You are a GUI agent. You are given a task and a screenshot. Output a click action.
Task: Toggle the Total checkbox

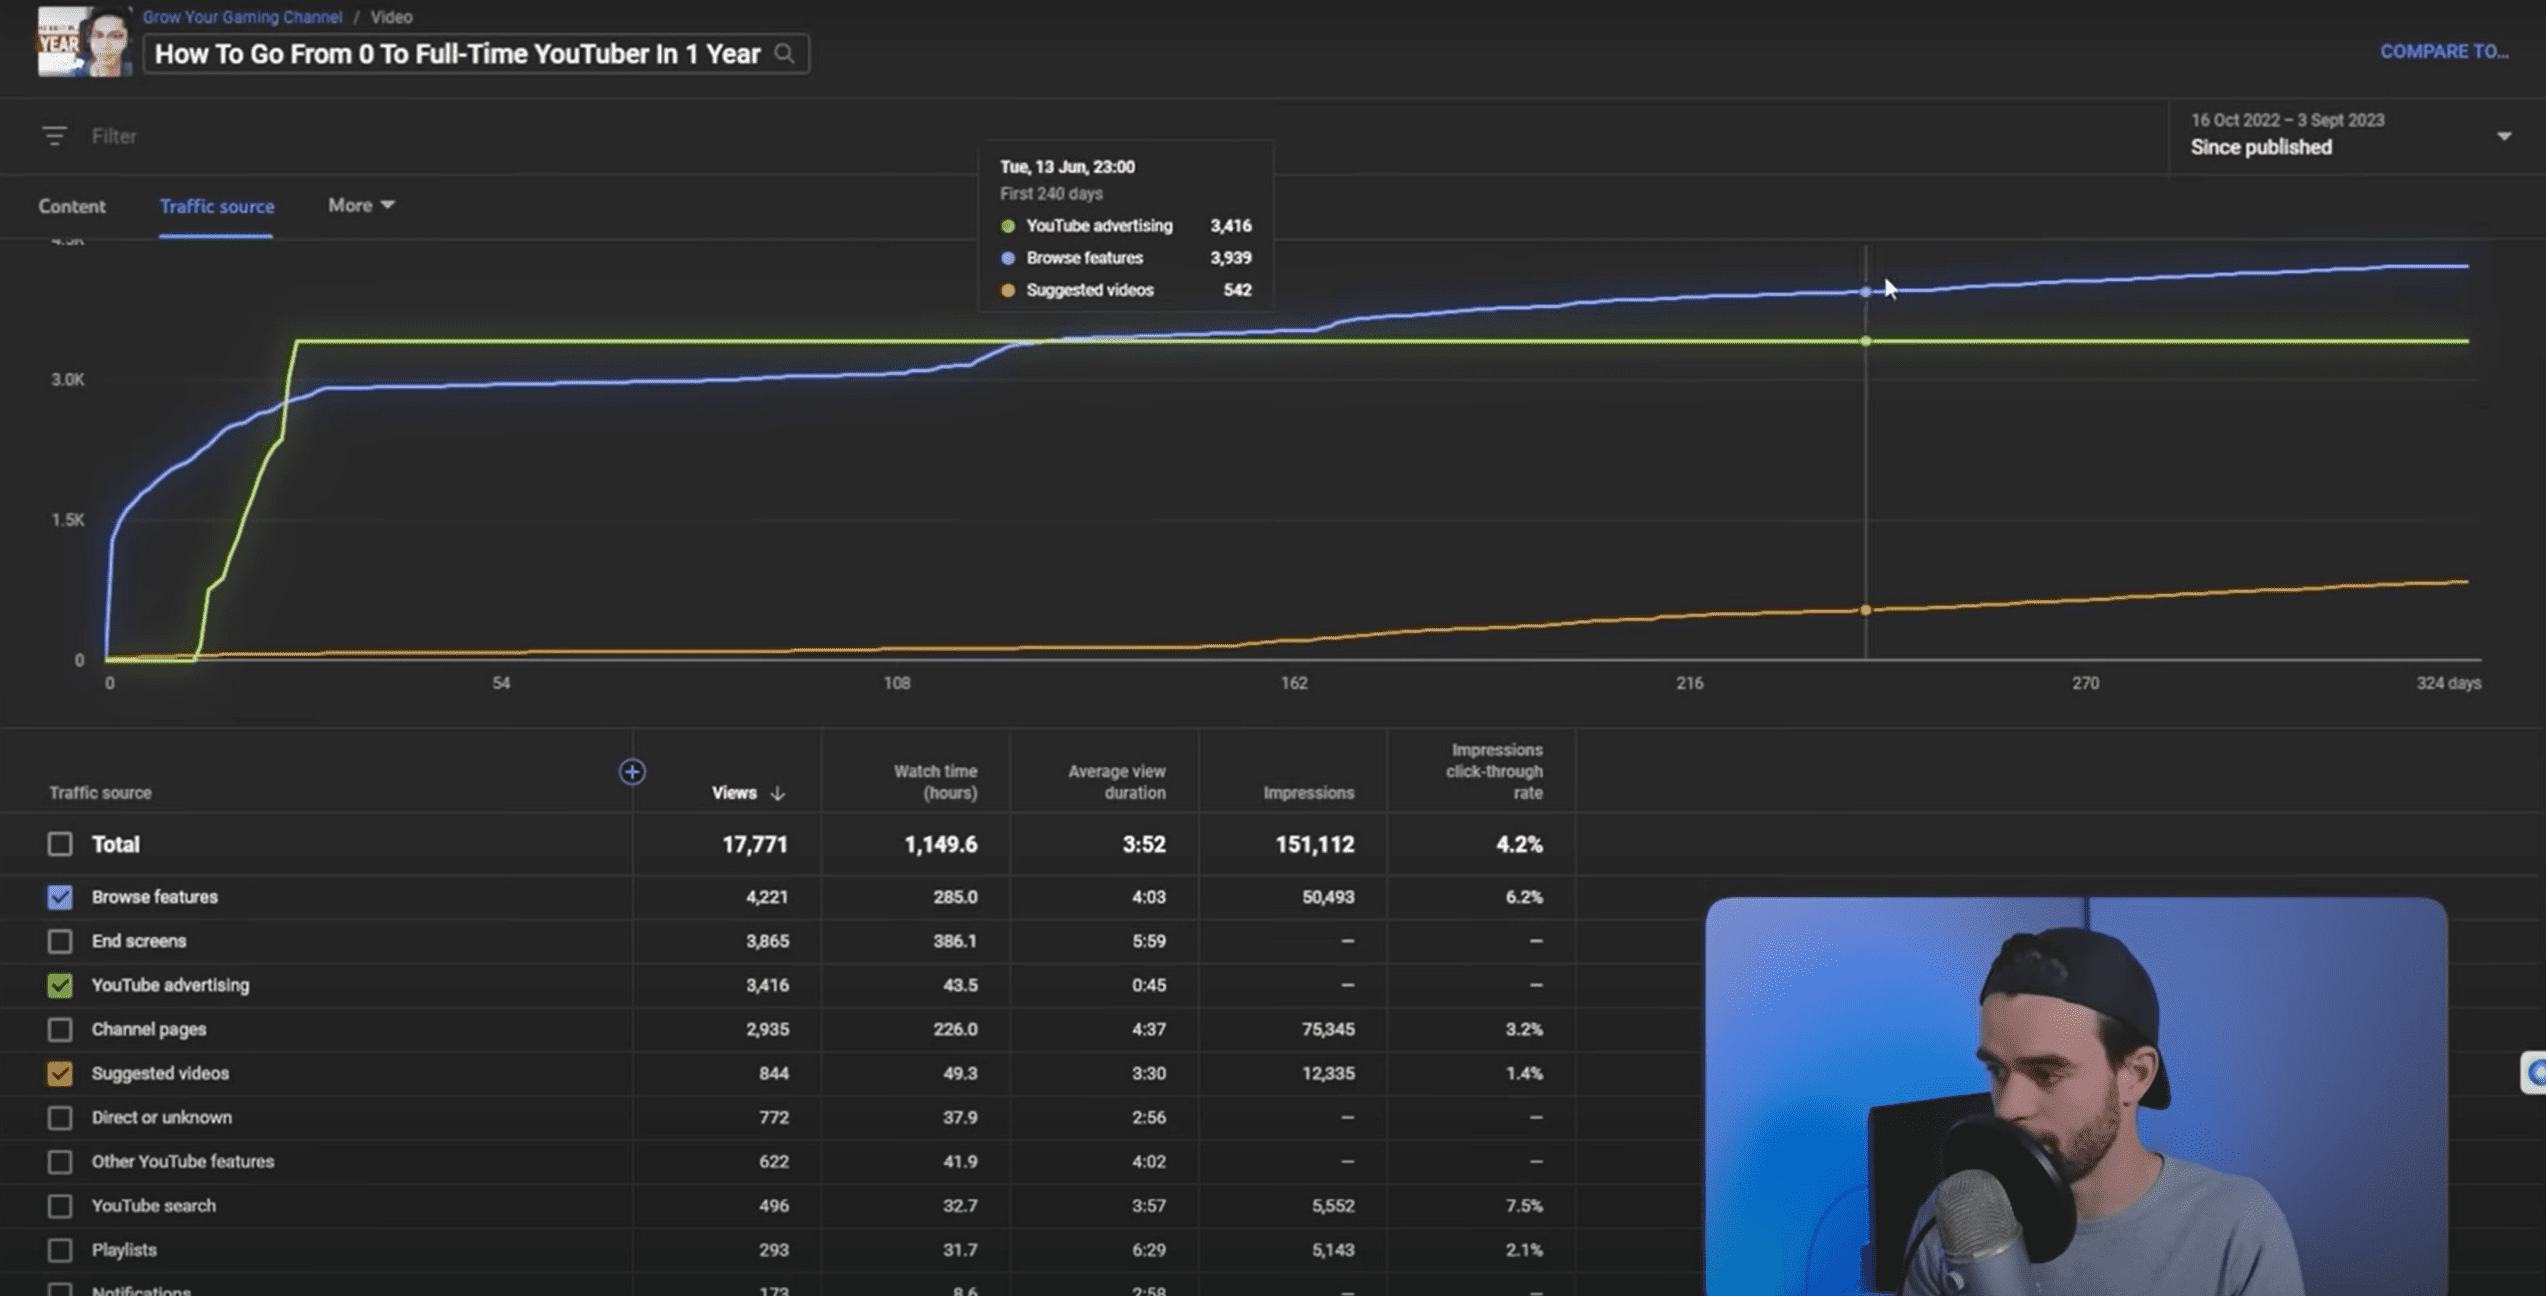[x=60, y=844]
